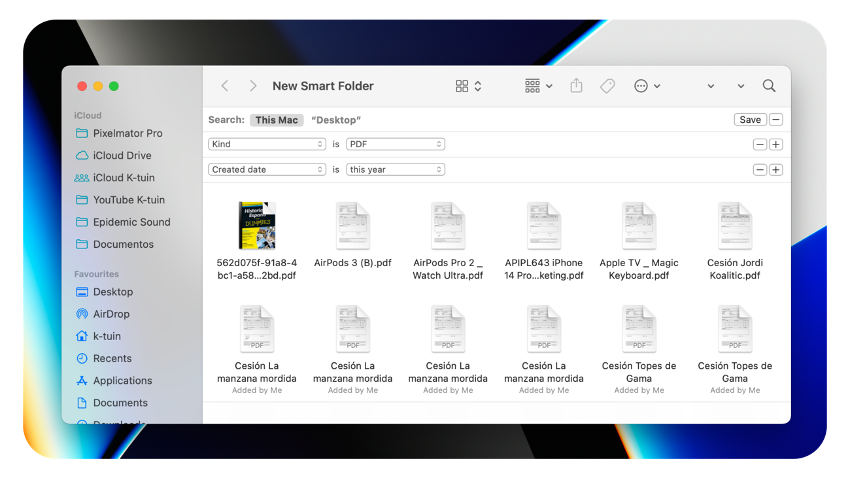The width and height of the screenshot is (850, 478).
Task: Open Recents in sidebar
Action: point(104,359)
